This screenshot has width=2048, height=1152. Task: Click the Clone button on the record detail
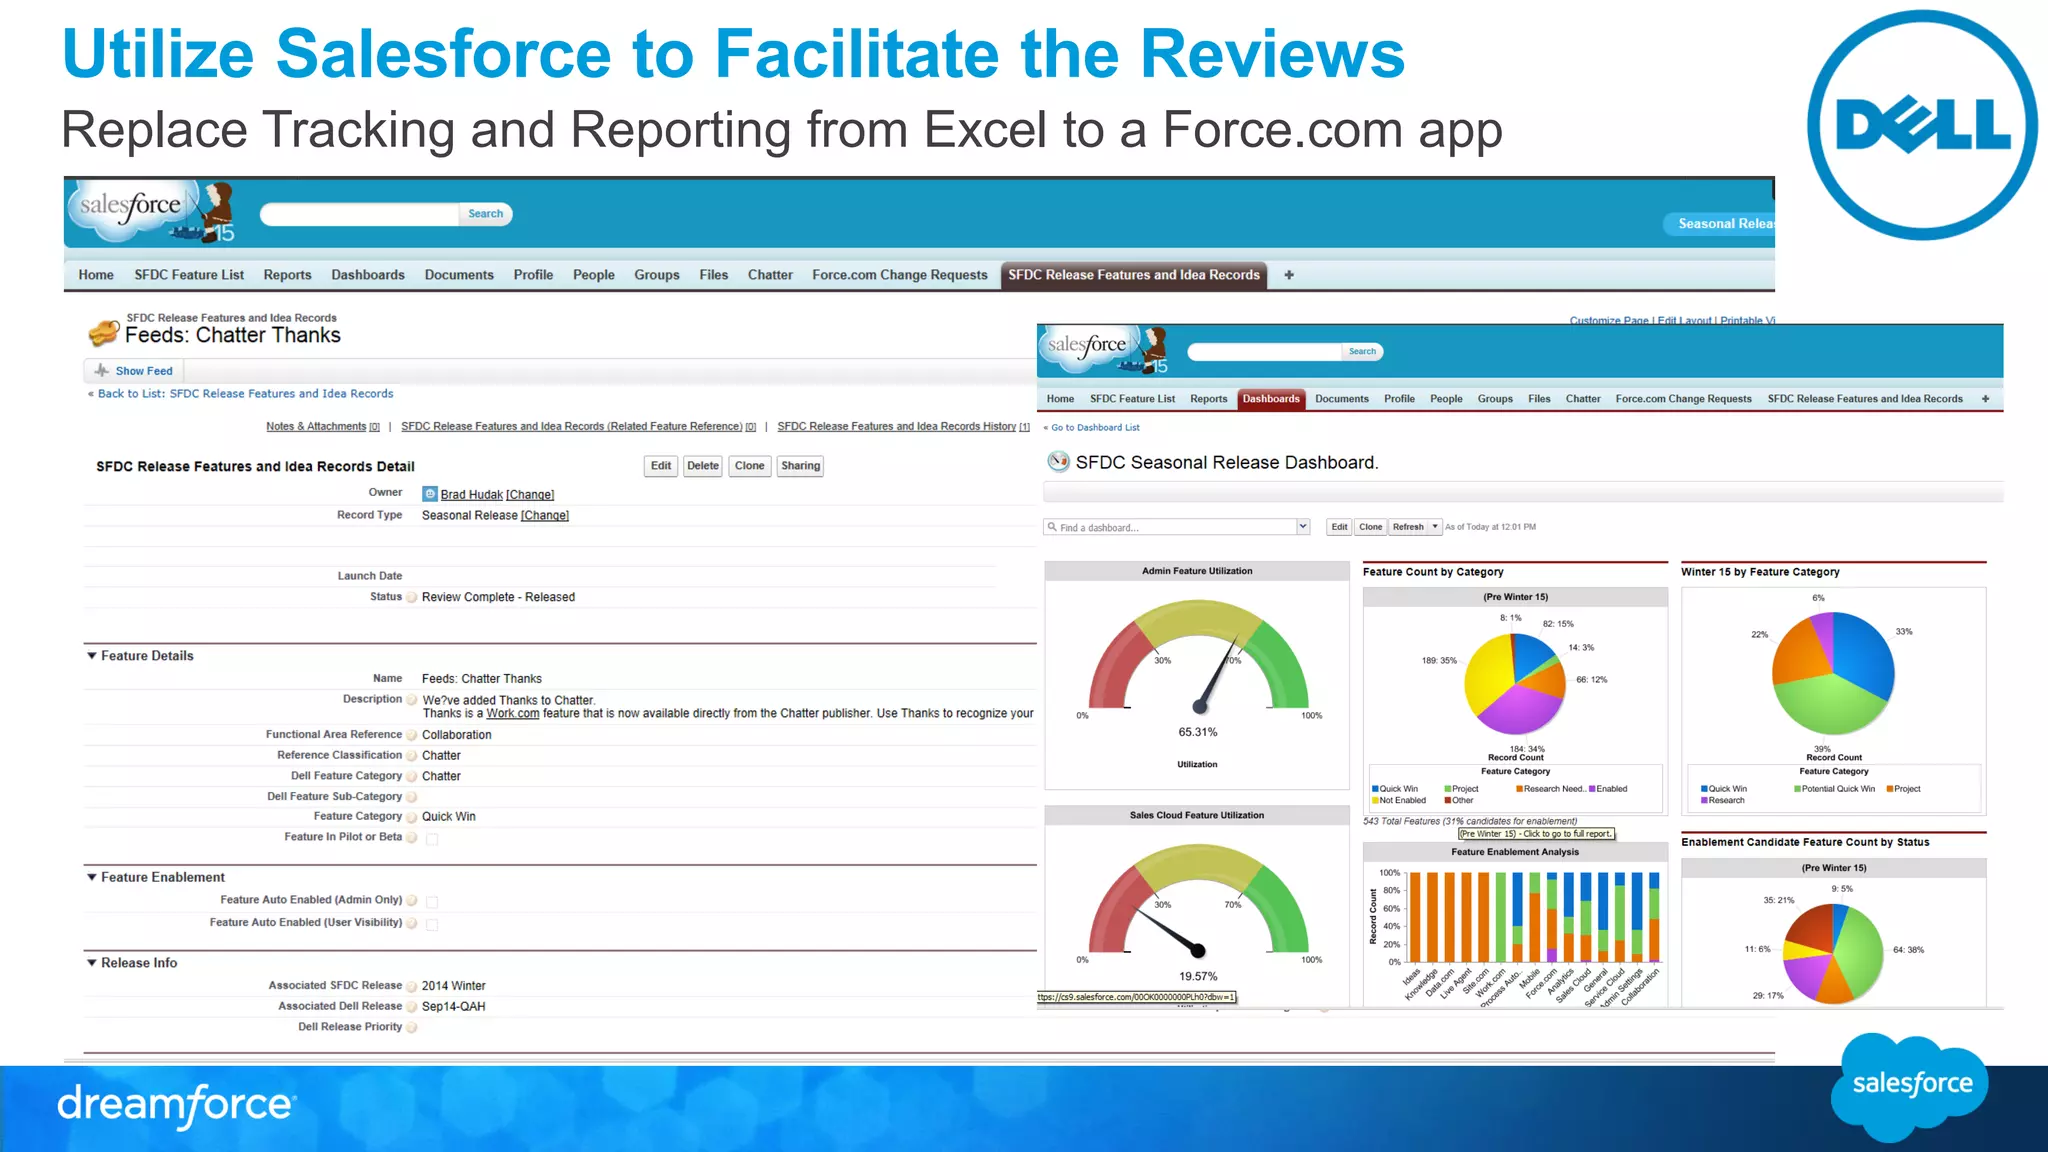(x=750, y=466)
